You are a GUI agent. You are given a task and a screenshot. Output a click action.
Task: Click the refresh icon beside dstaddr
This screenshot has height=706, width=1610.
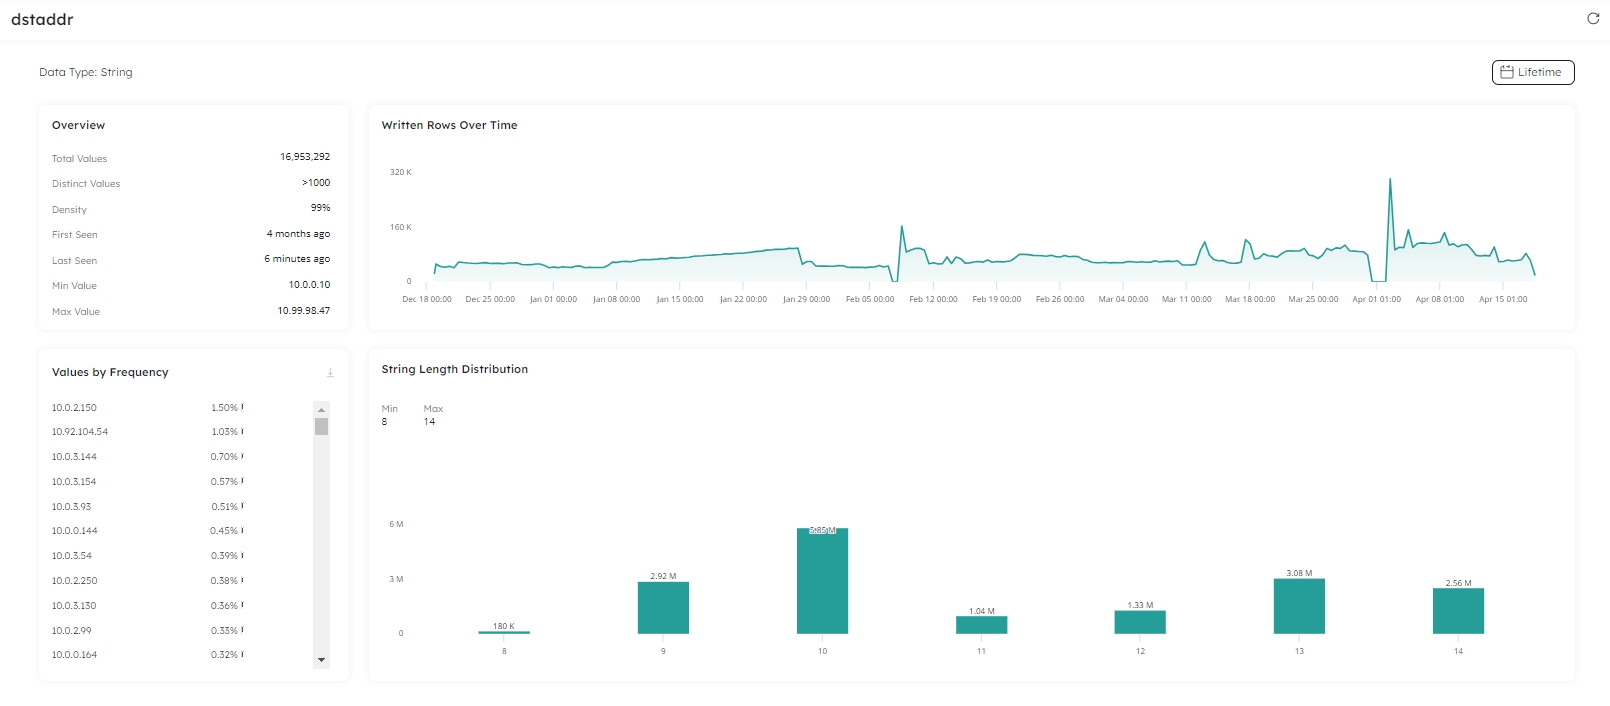(1593, 19)
